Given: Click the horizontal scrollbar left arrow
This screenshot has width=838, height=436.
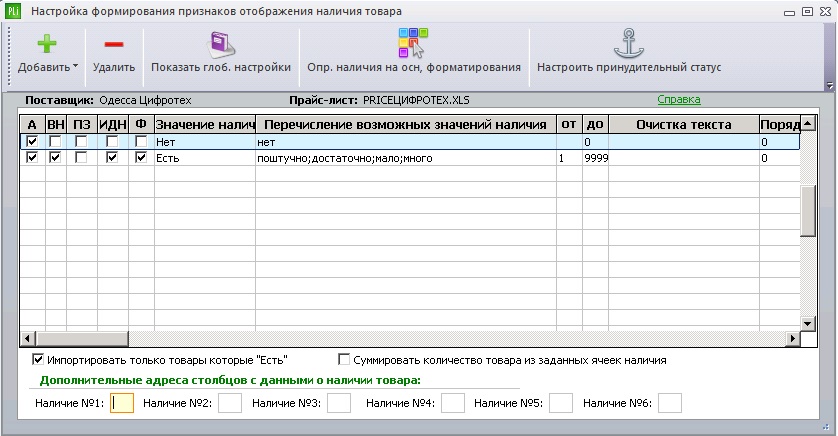Looking at the screenshot, I should tap(28, 338).
